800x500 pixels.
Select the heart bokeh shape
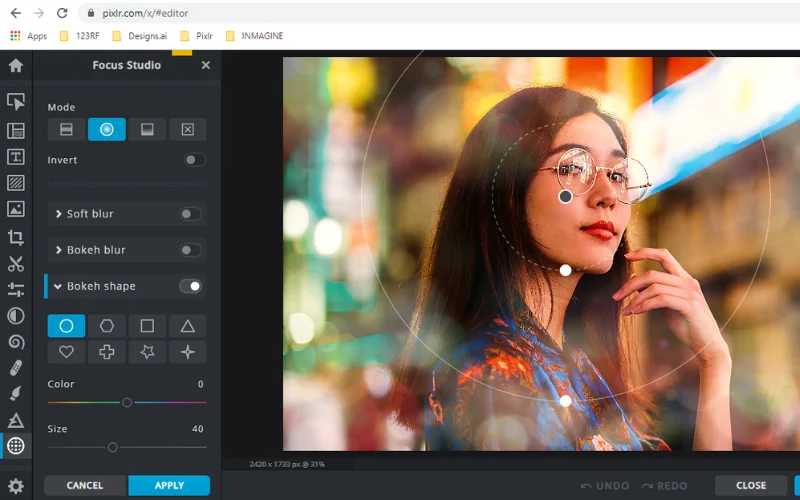click(66, 352)
